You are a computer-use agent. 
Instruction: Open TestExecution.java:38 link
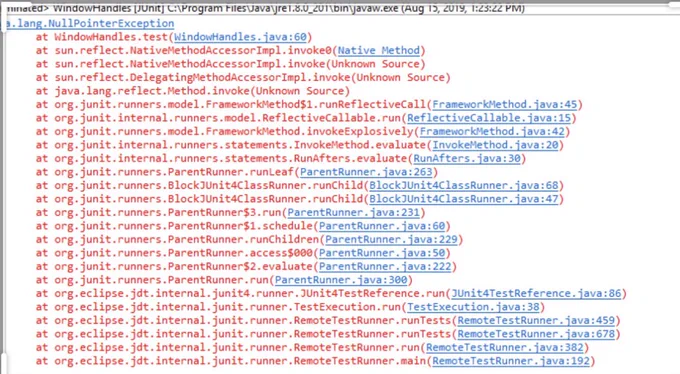pyautogui.click(x=473, y=307)
